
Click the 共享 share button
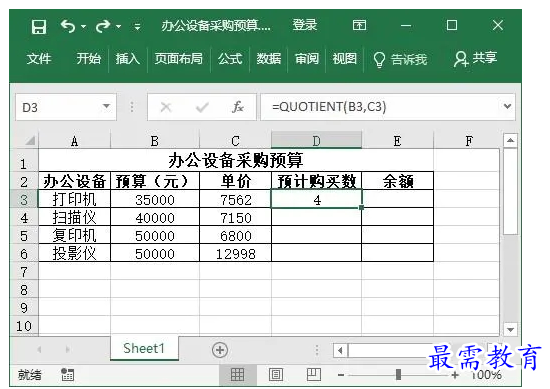point(476,58)
